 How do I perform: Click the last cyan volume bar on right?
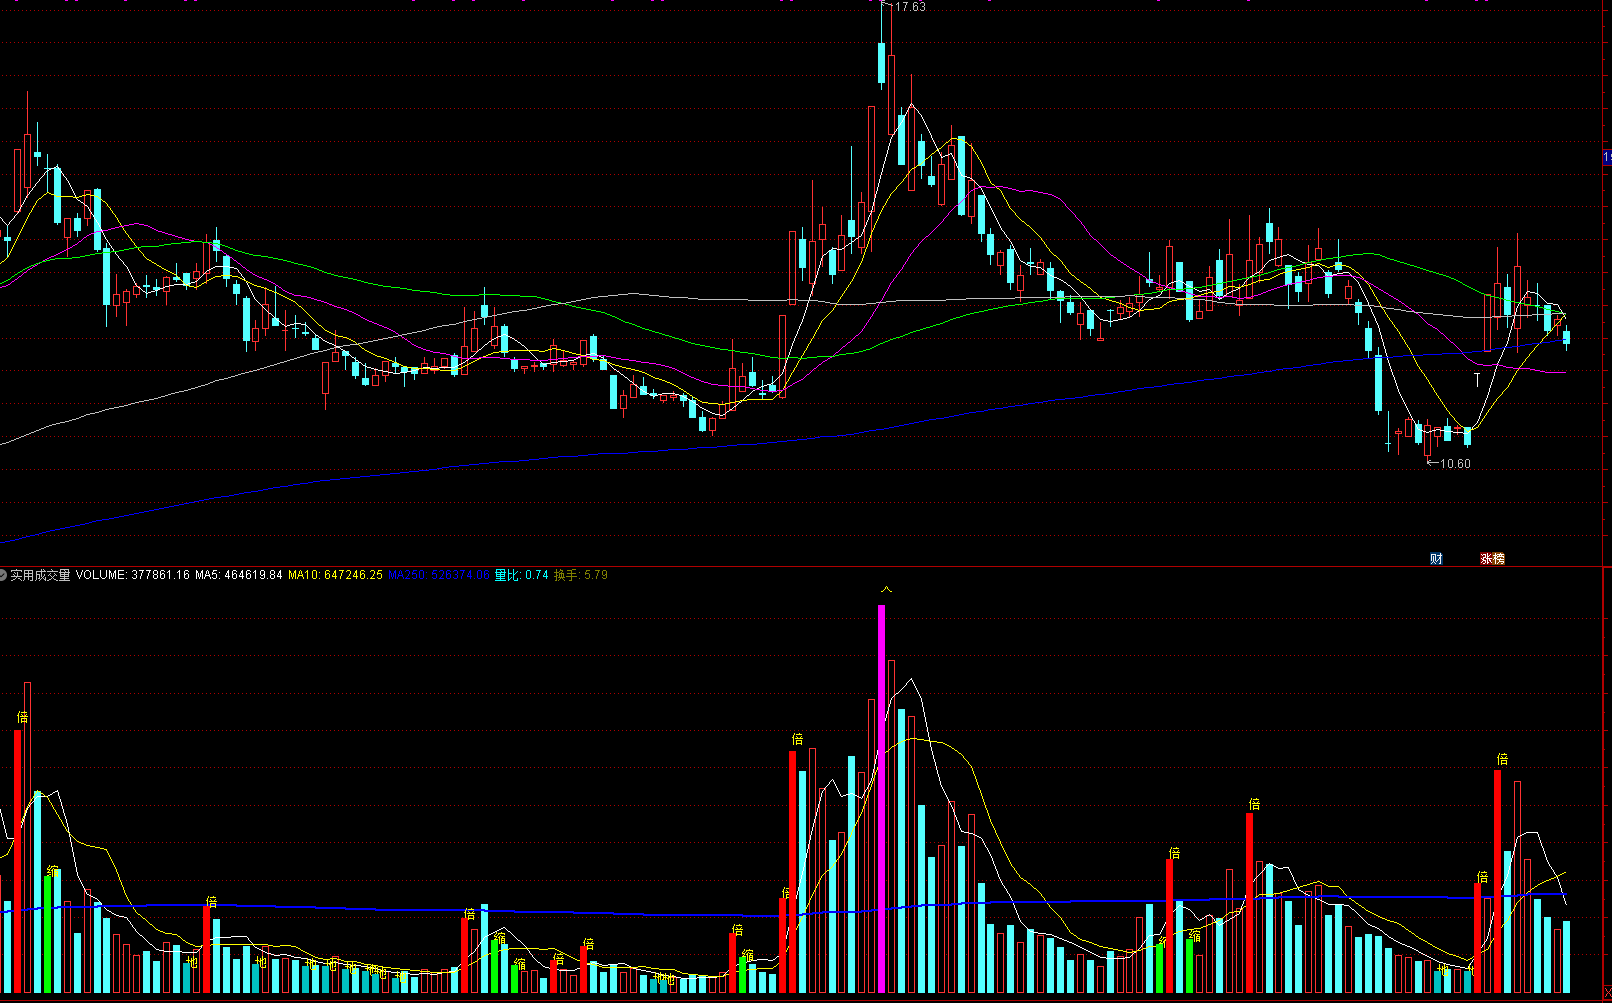click(x=1567, y=956)
